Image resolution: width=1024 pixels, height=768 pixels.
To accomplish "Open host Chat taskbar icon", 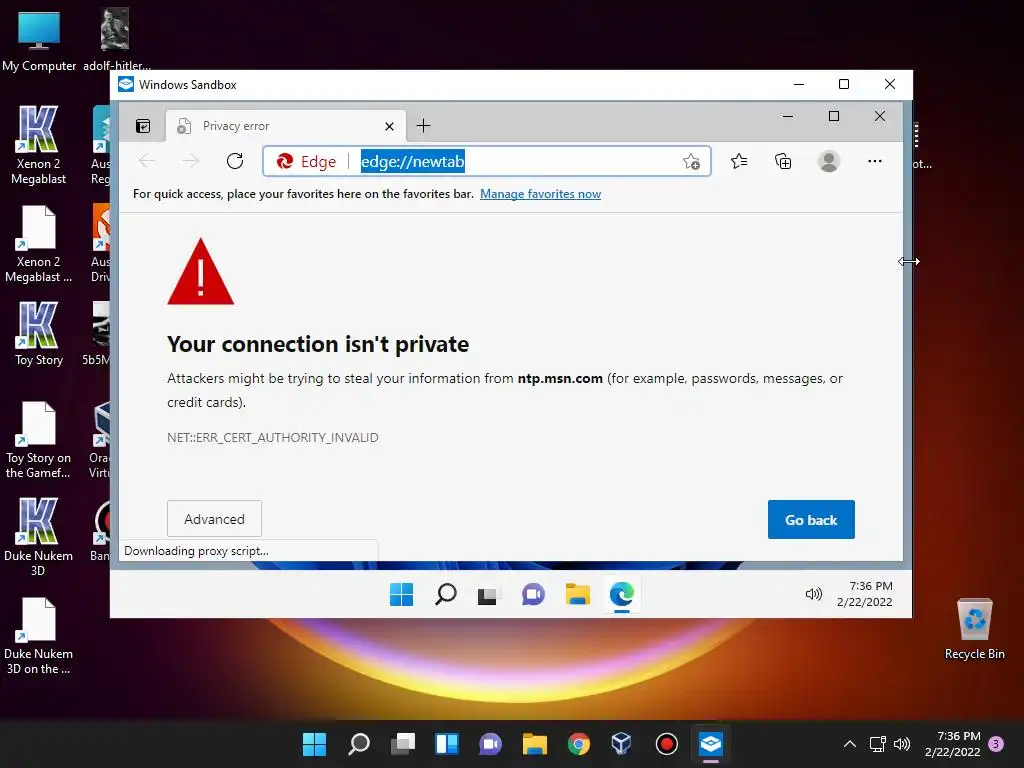I will click(490, 744).
